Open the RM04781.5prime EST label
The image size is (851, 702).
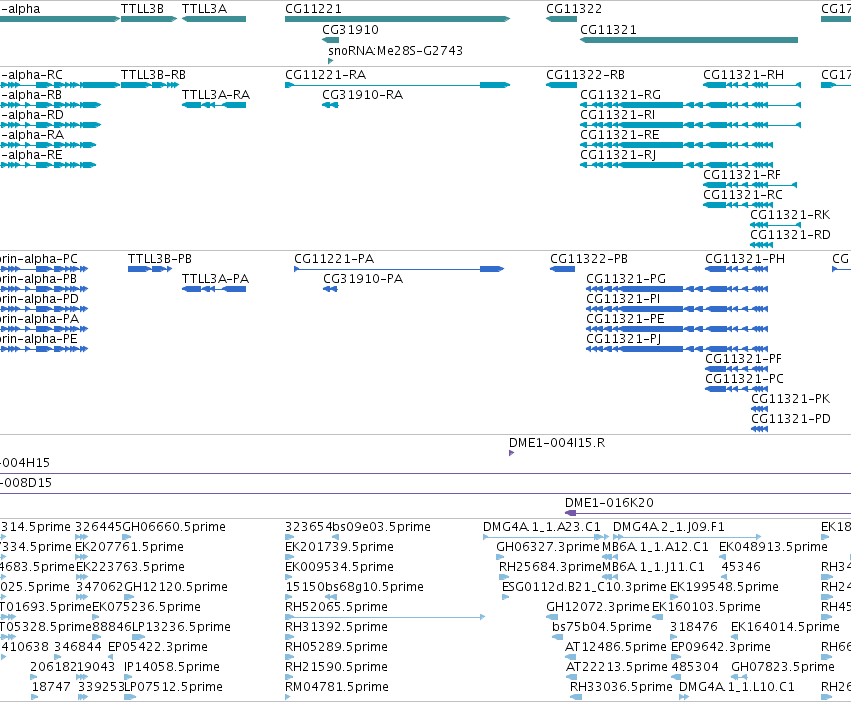[x=336, y=687]
